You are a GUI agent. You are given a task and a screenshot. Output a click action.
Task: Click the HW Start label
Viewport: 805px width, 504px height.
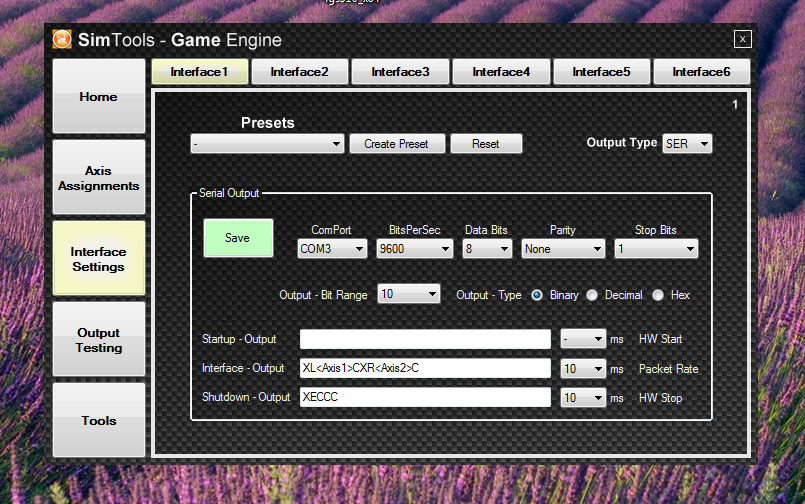click(x=660, y=339)
